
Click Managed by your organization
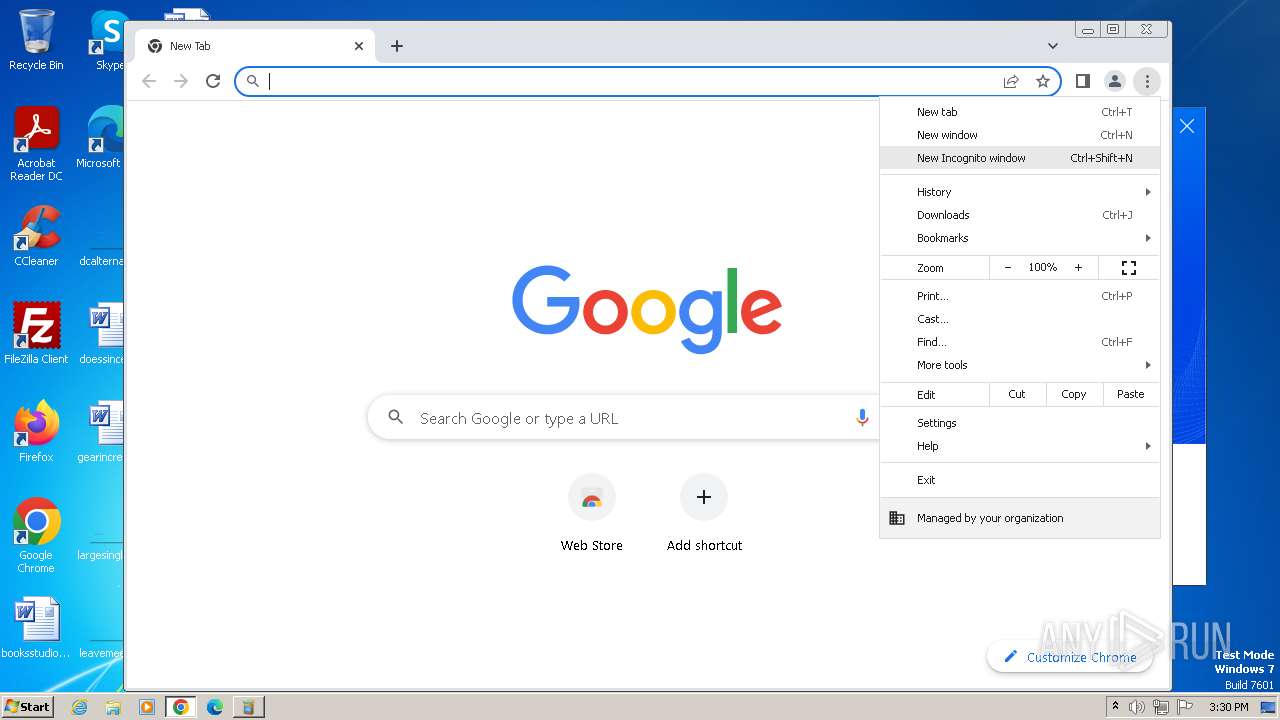point(1020,518)
